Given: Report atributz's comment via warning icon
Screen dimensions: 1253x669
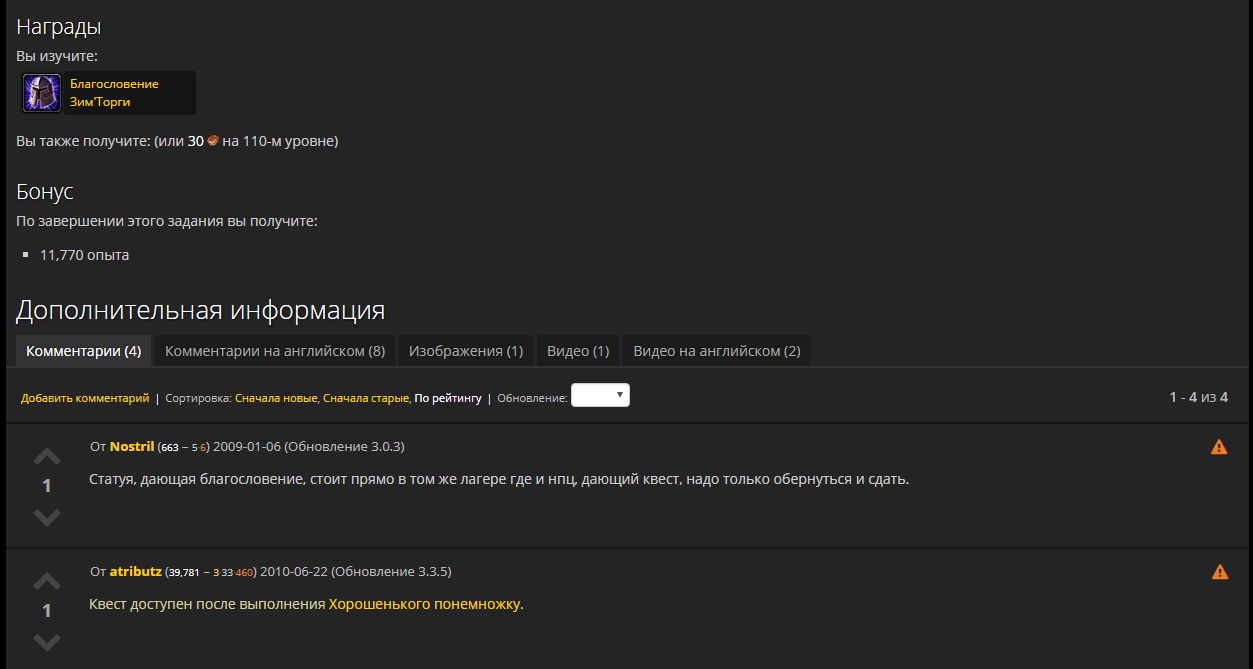Looking at the screenshot, I should [1219, 572].
